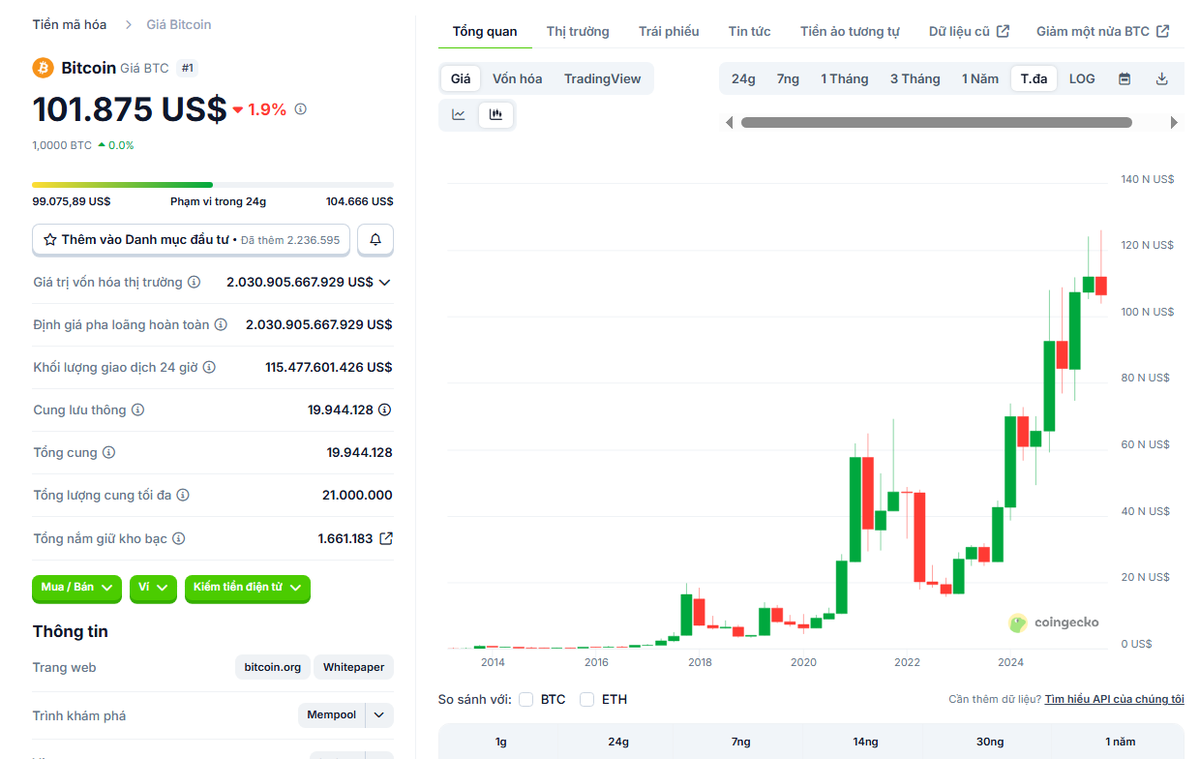Click info icon beside Cung lưu thông label
Viewport: 1200px width, 759px height.
tap(138, 410)
